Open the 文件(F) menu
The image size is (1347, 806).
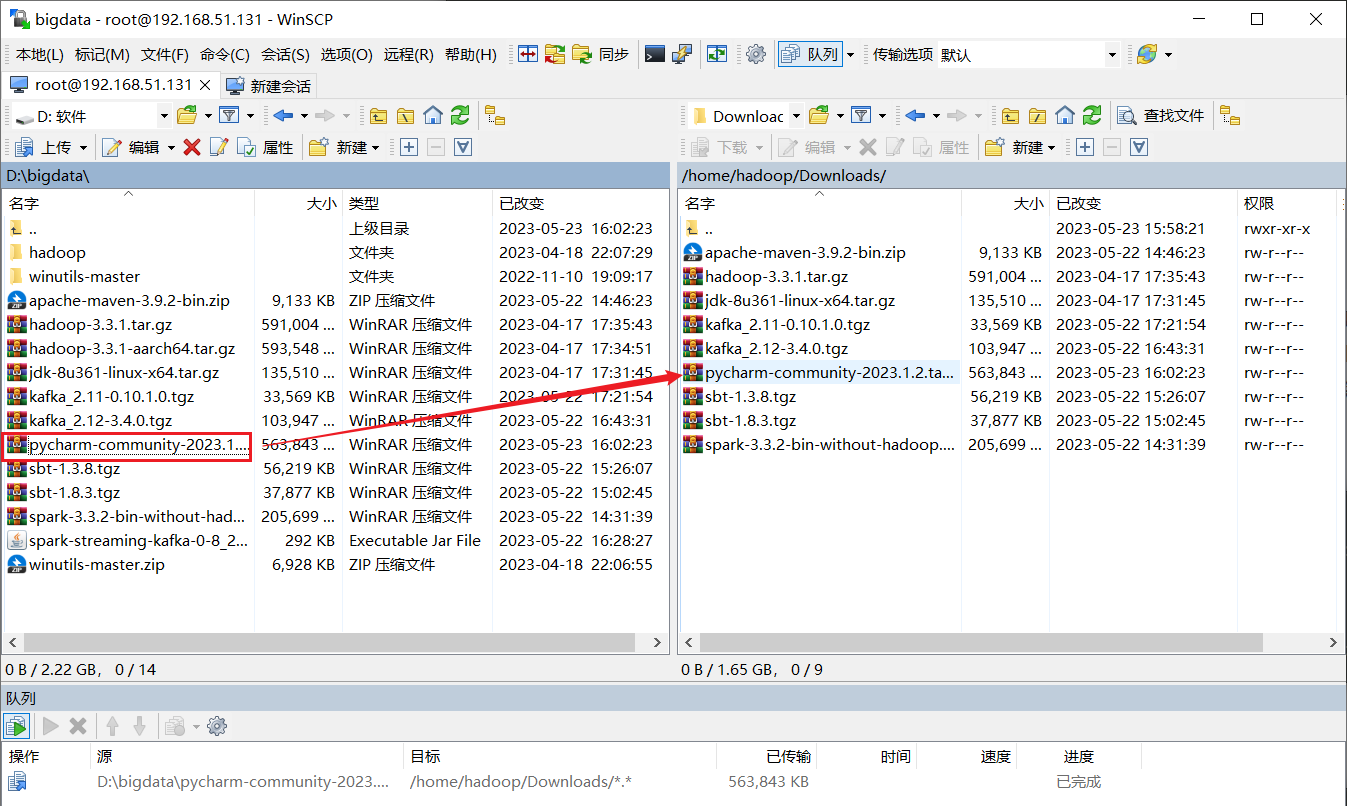pyautogui.click(x=165, y=55)
